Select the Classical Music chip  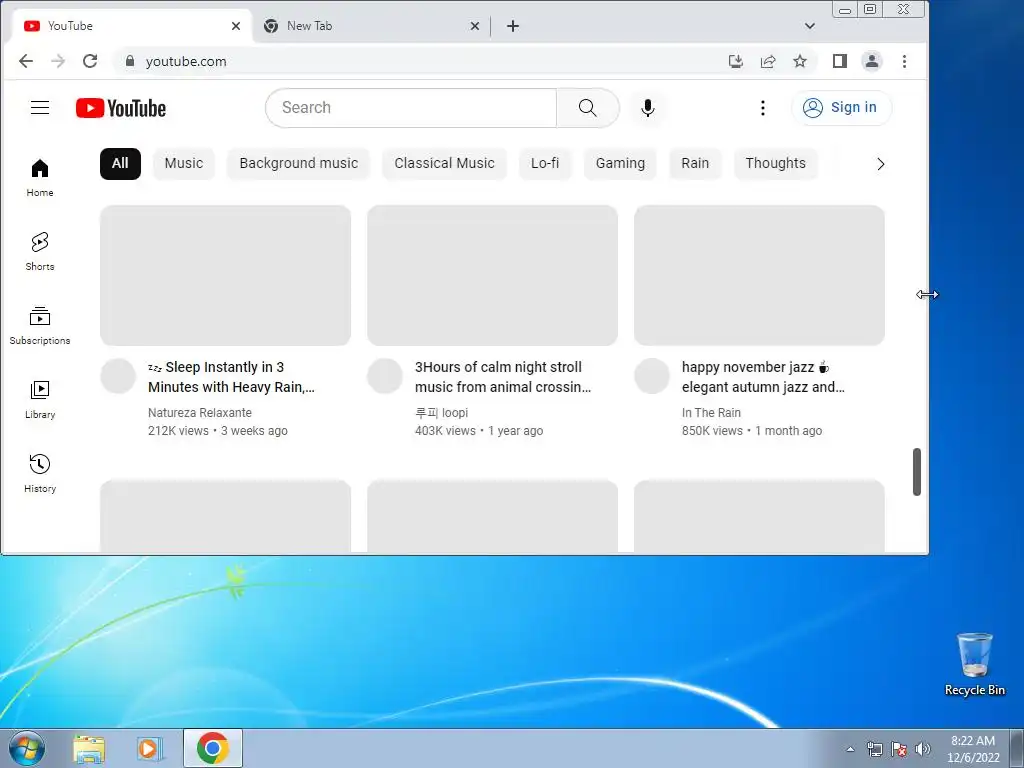pos(444,163)
